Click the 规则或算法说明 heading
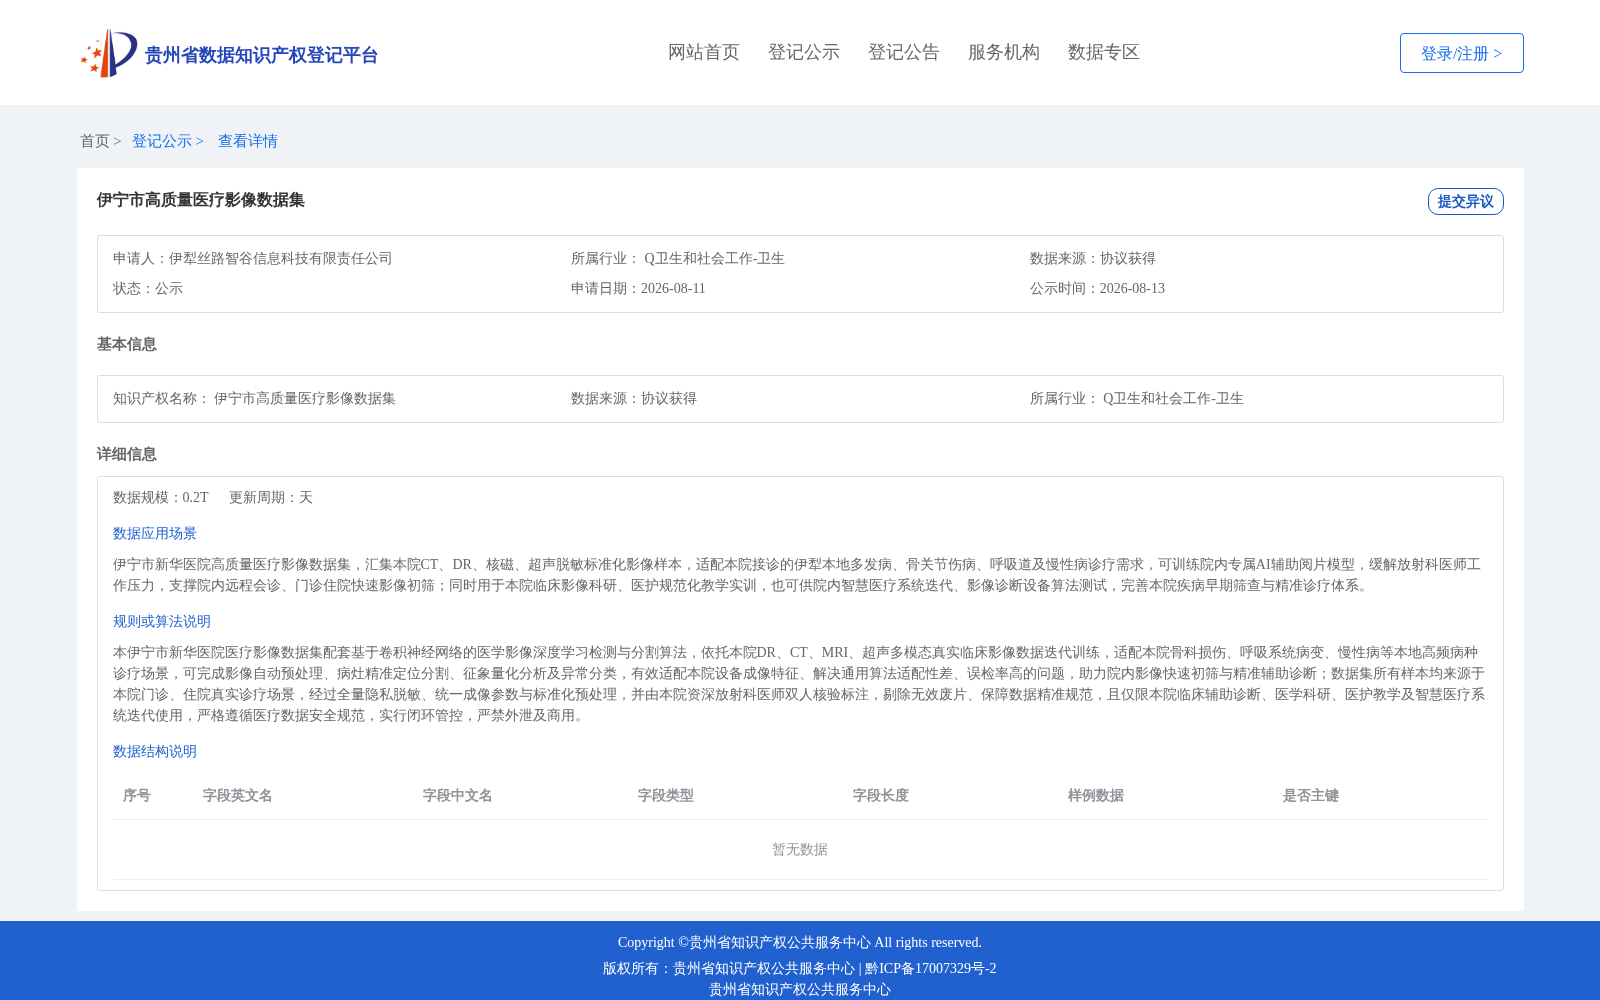The height and width of the screenshot is (1000, 1600). tap(162, 621)
